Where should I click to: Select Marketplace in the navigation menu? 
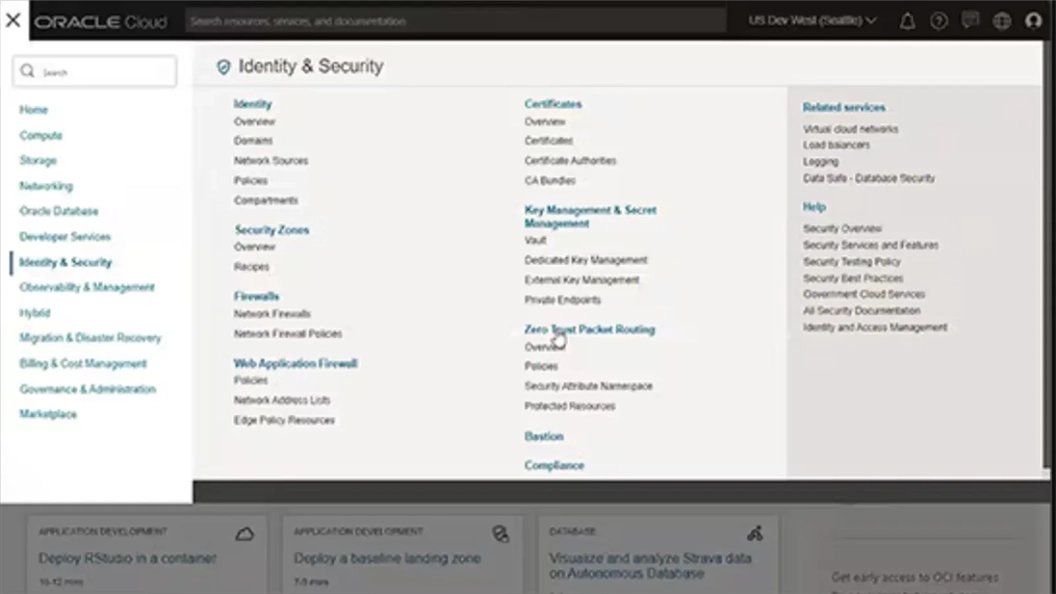48,414
